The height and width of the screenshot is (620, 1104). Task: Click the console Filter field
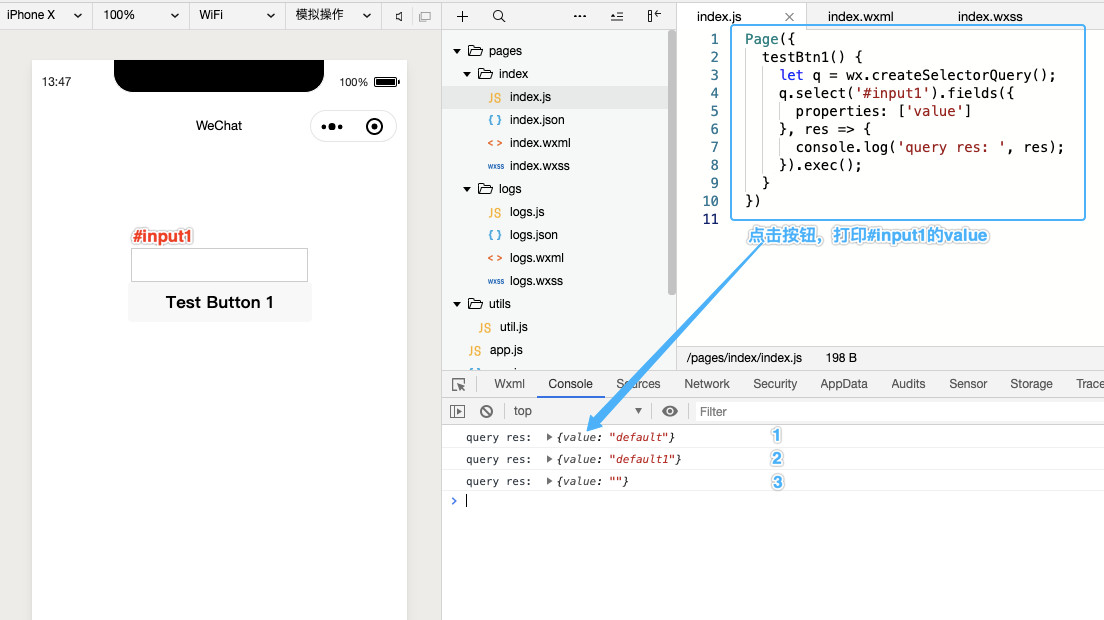point(899,412)
